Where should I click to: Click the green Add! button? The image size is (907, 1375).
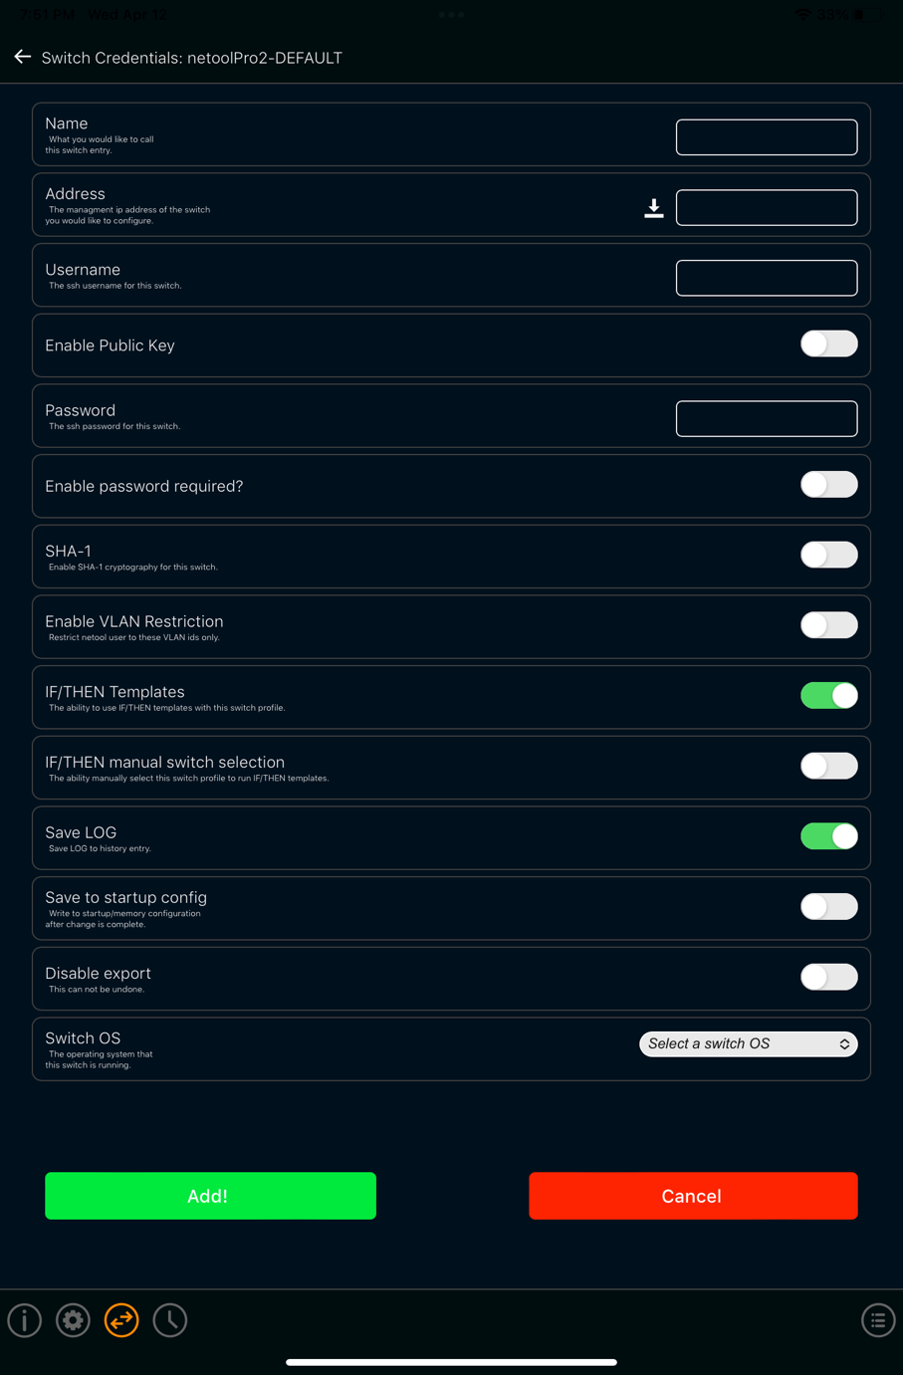coord(210,1196)
